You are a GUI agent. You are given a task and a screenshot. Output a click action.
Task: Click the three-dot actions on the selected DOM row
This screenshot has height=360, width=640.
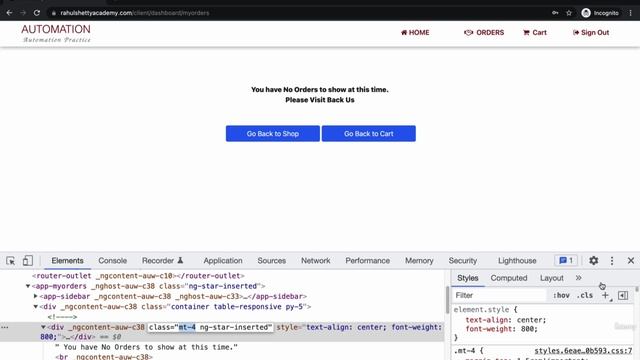(4, 327)
